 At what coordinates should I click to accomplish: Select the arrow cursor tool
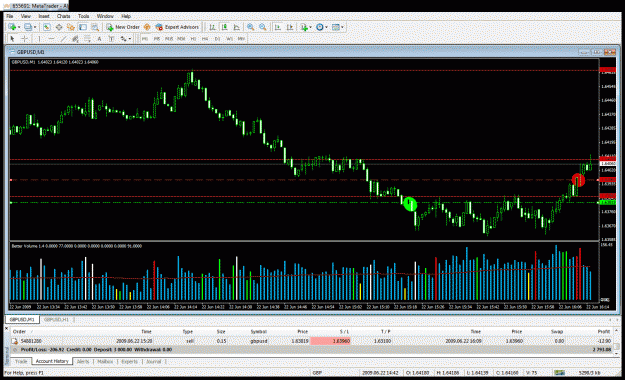click(x=12, y=39)
